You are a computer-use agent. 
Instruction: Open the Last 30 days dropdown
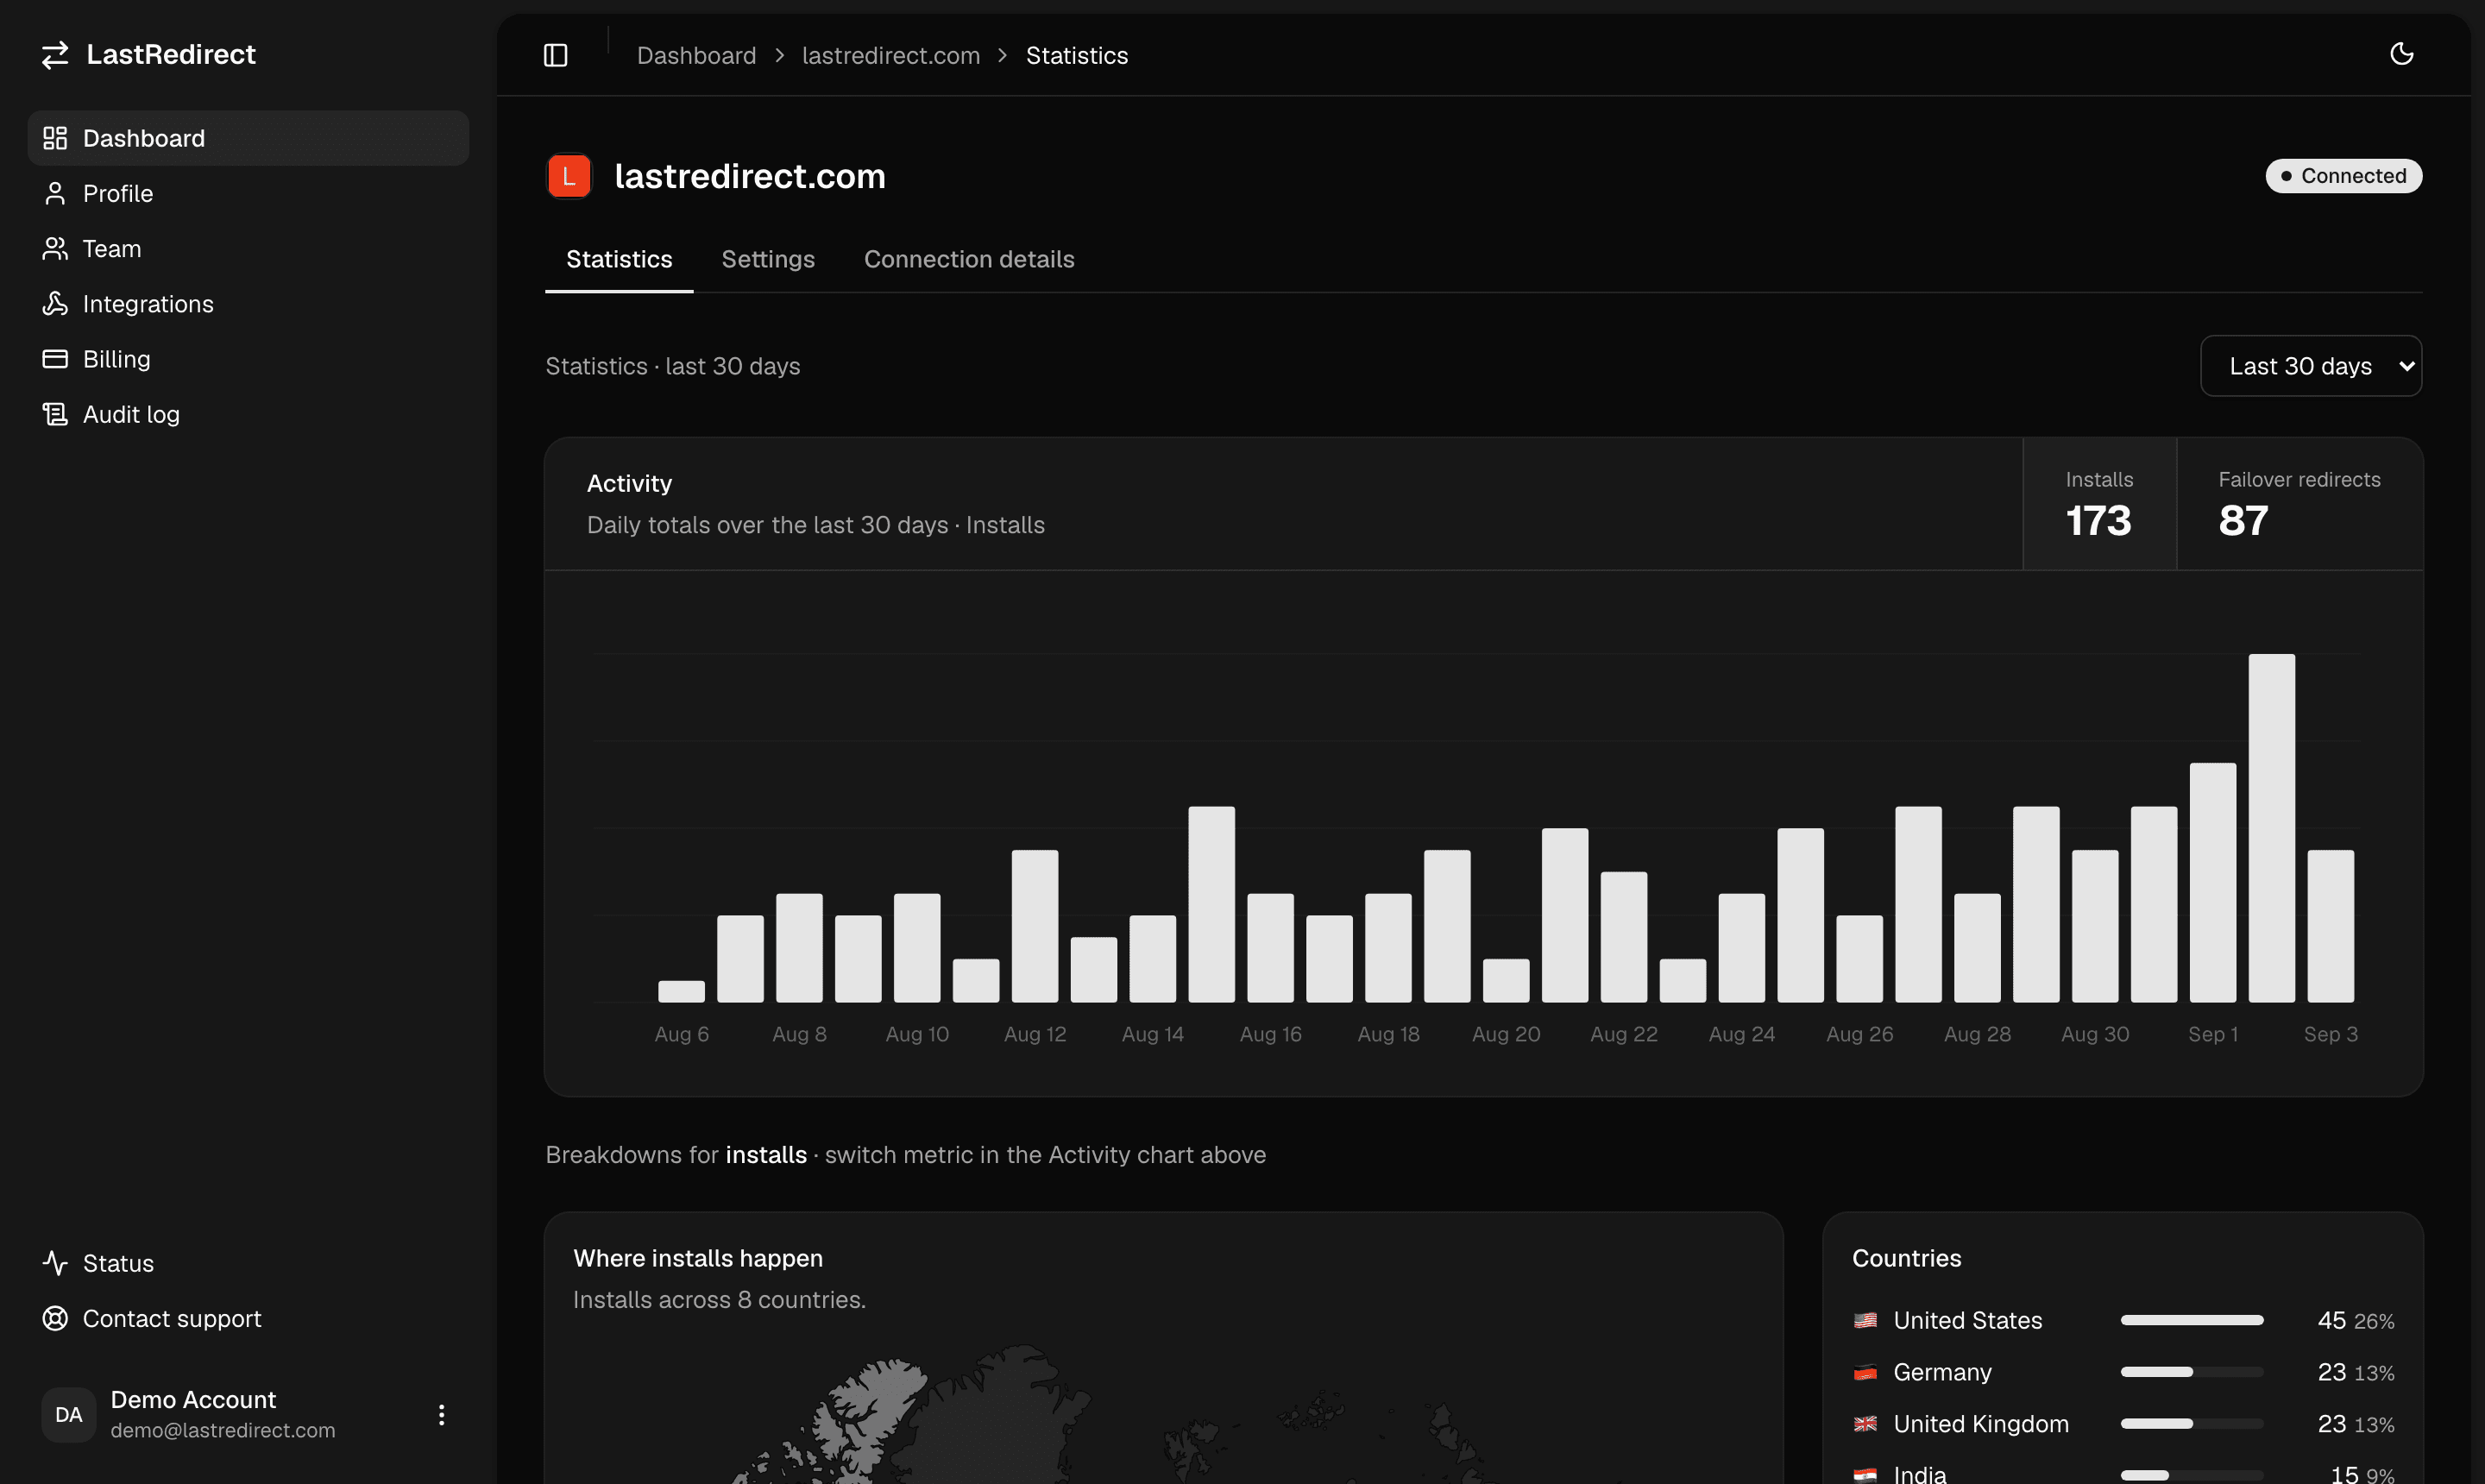[x=2311, y=366]
